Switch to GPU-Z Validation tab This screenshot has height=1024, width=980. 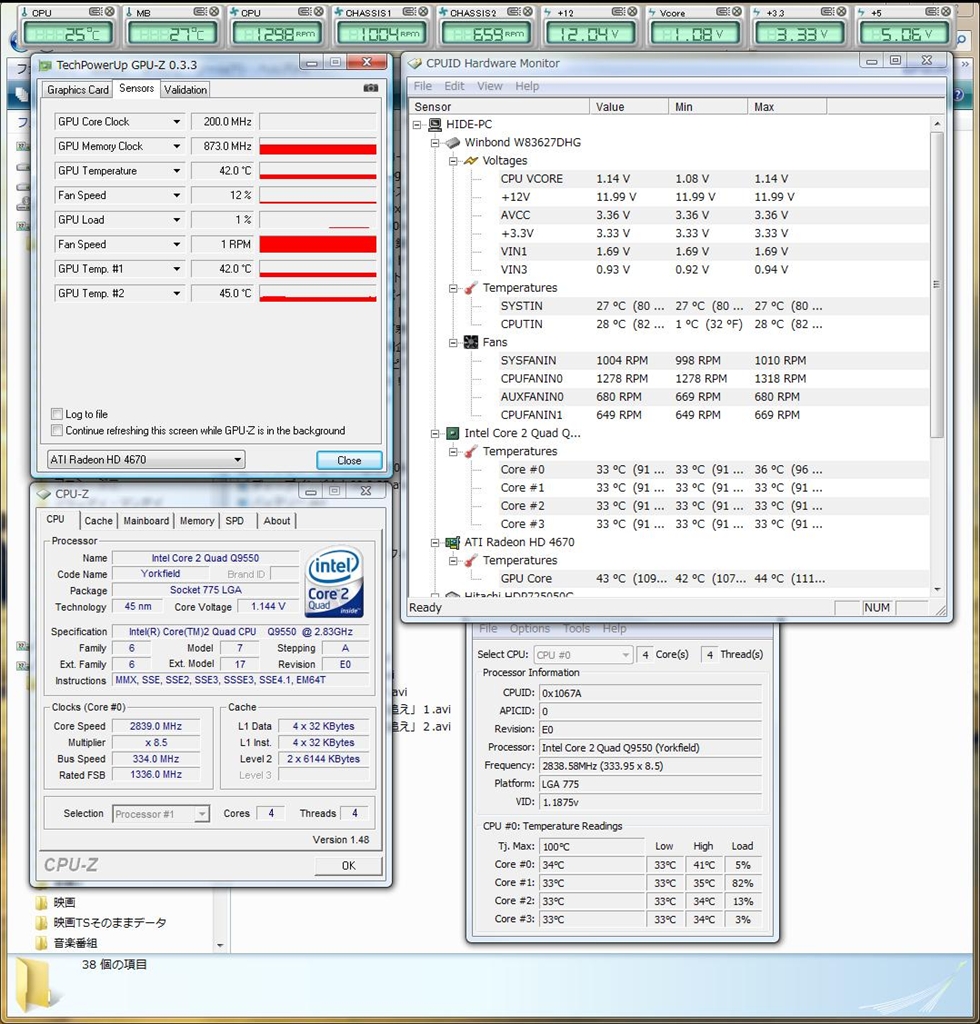tap(185, 89)
